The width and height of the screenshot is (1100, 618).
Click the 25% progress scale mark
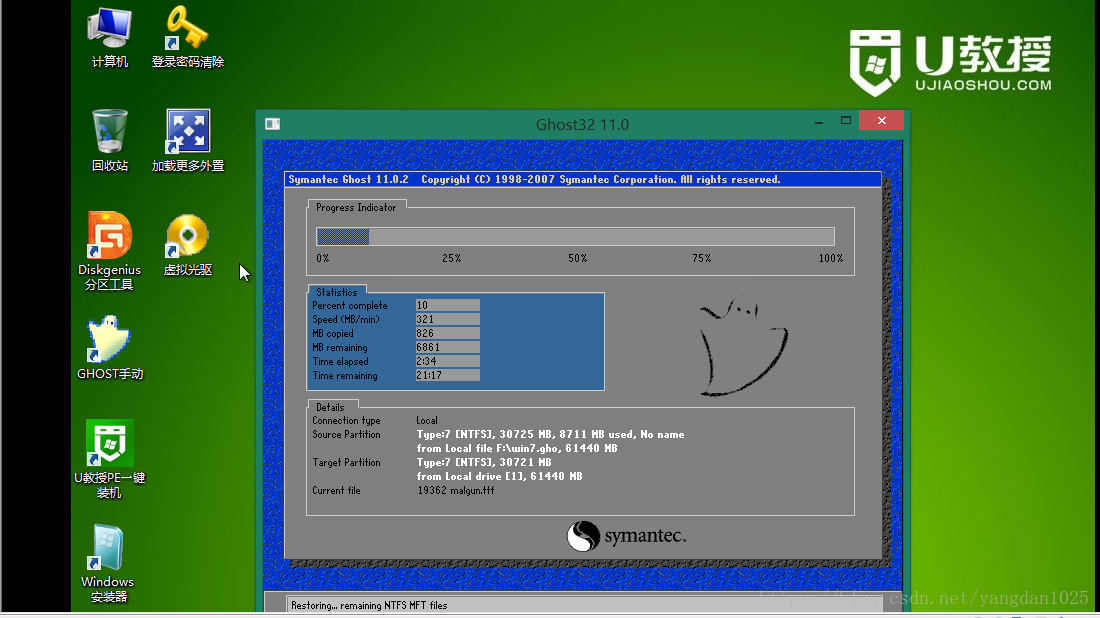point(451,259)
